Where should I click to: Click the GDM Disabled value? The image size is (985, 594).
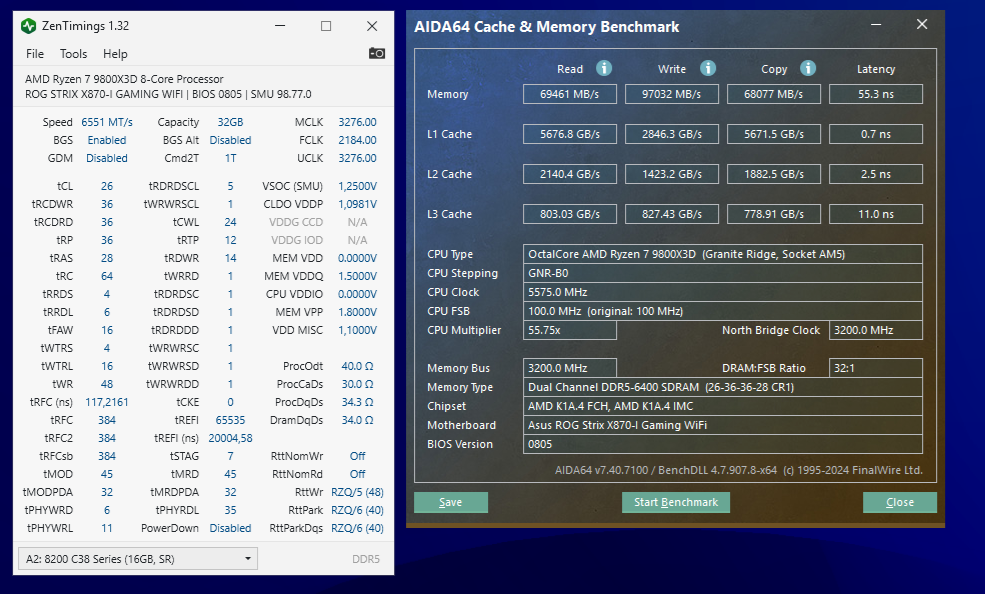[x=107, y=158]
